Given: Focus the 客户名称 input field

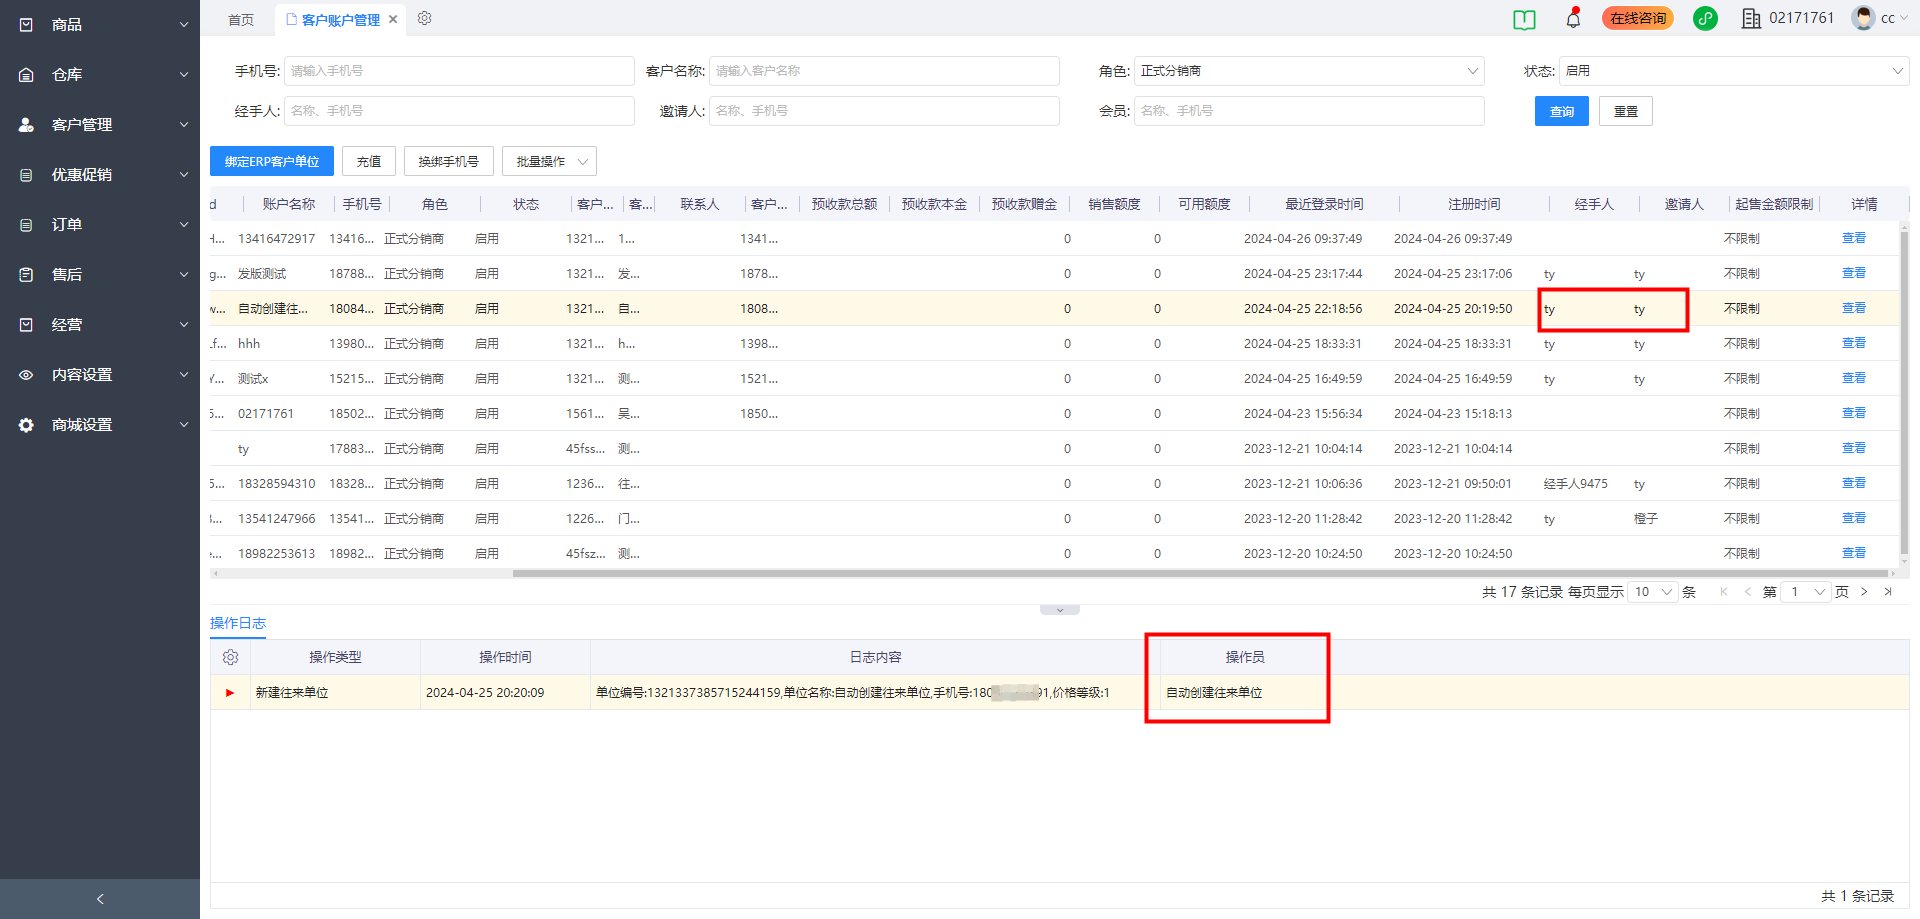Looking at the screenshot, I should (x=884, y=71).
